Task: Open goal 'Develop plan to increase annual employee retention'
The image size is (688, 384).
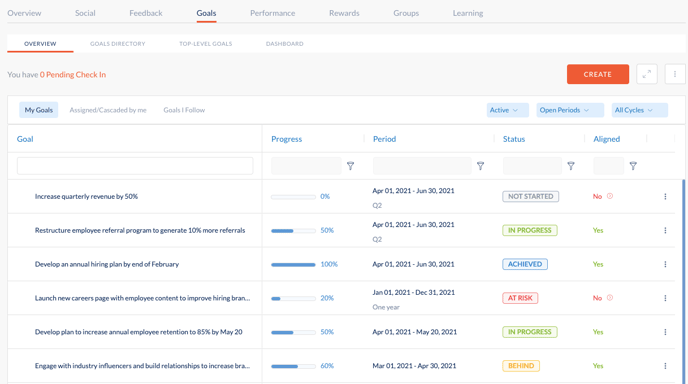Action: coord(139,332)
